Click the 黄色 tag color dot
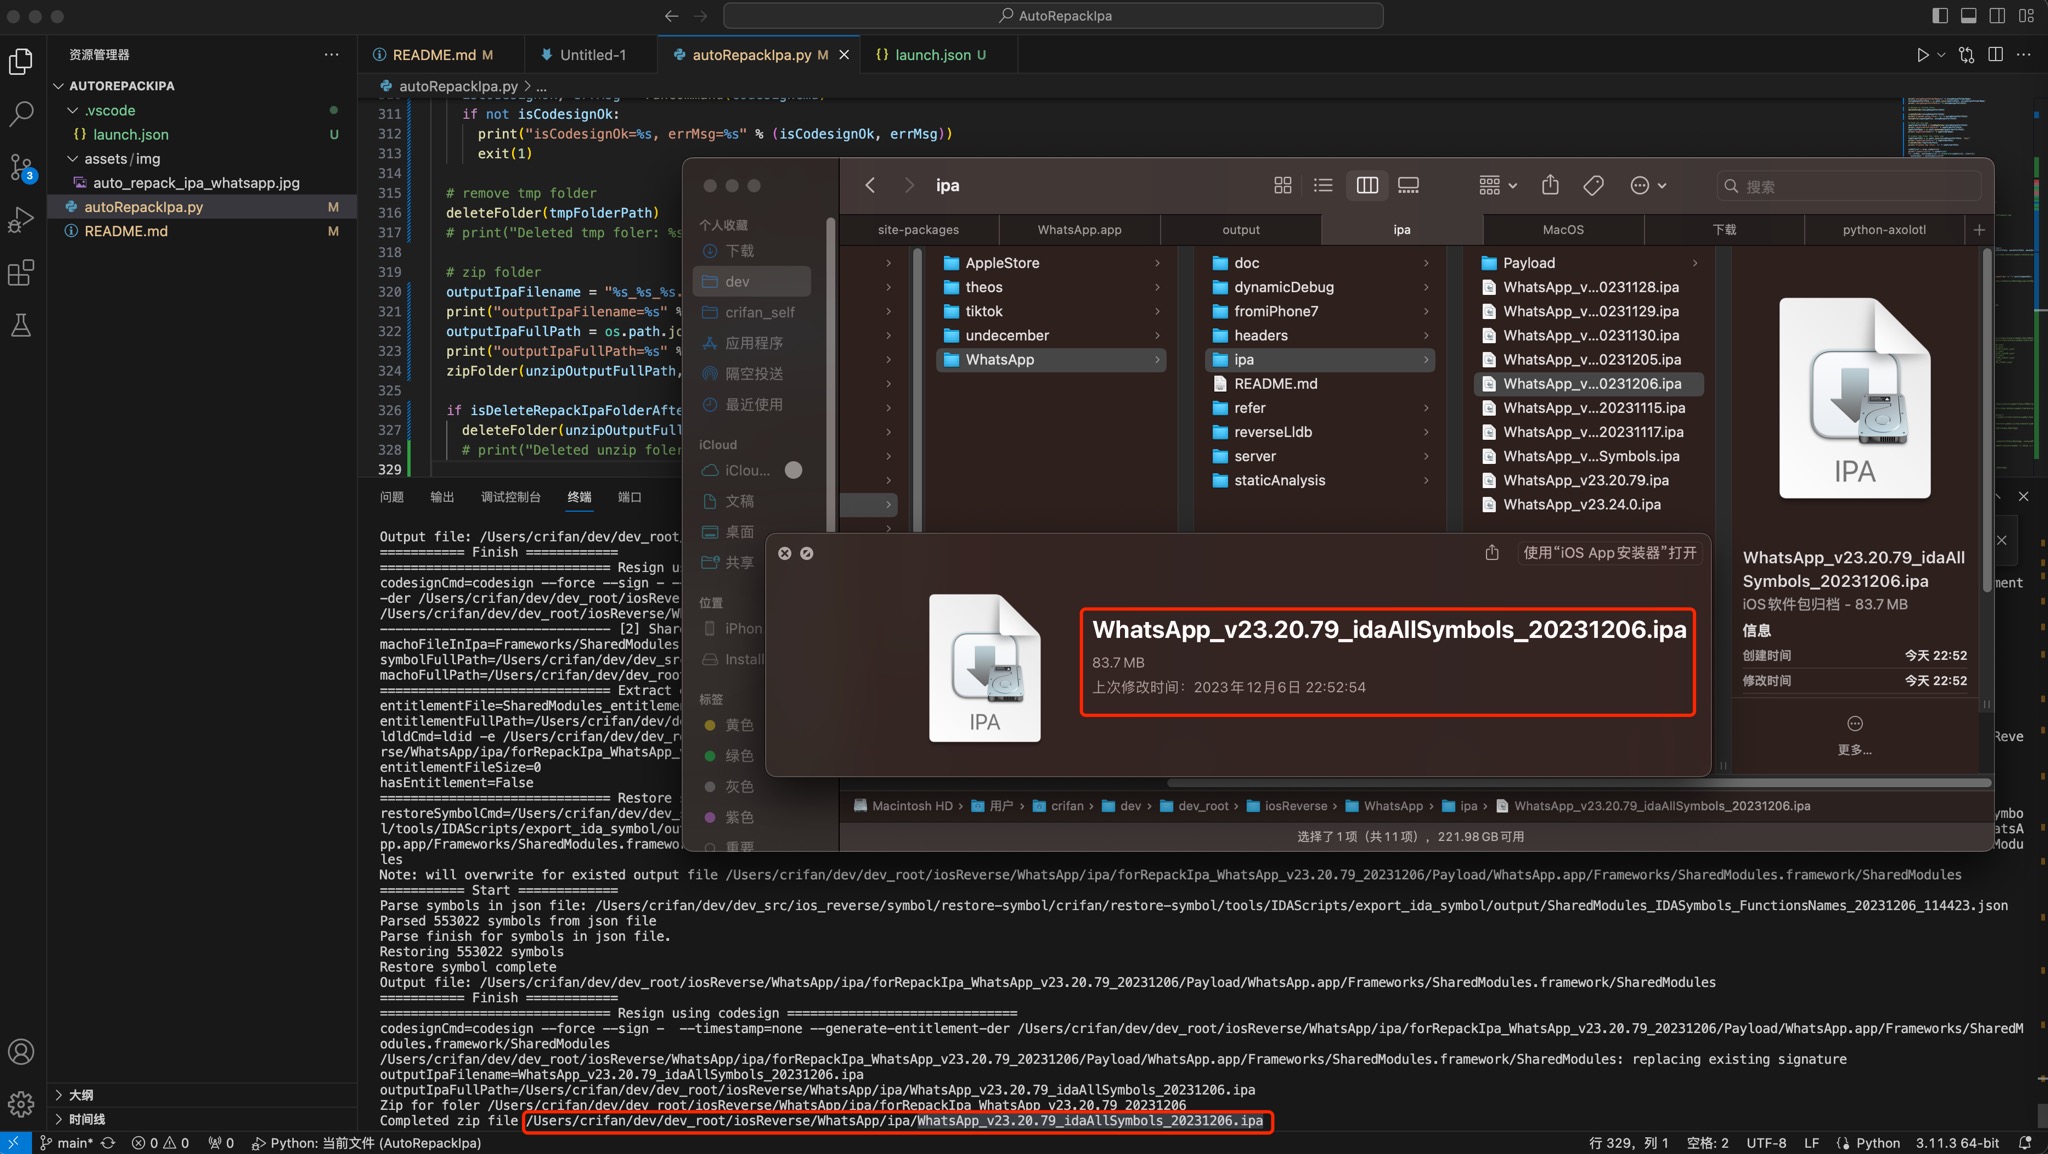 point(710,725)
